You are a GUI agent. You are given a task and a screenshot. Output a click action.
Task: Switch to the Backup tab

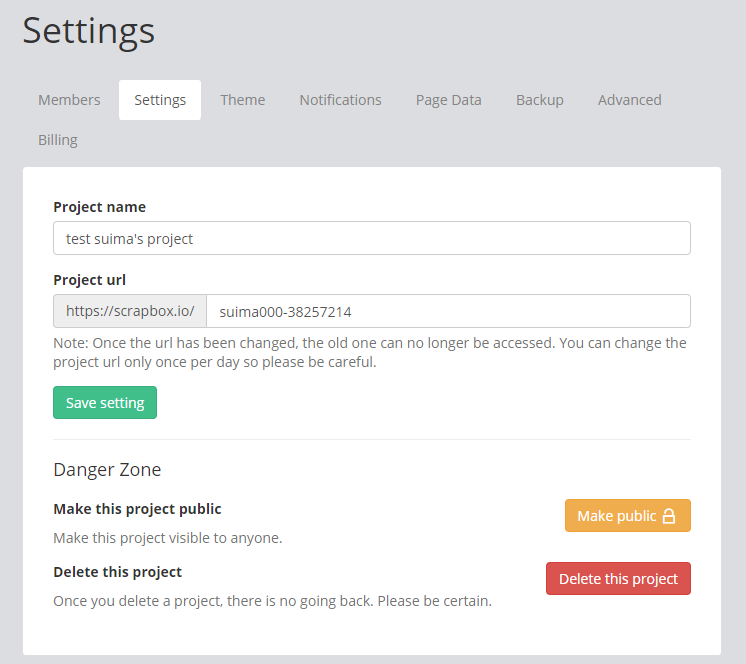[540, 100]
